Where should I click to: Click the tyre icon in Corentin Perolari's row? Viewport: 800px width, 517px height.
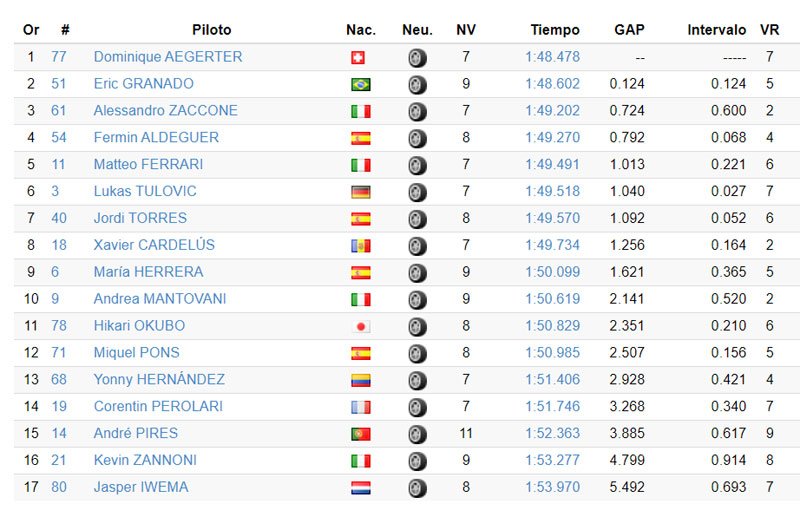pos(417,407)
